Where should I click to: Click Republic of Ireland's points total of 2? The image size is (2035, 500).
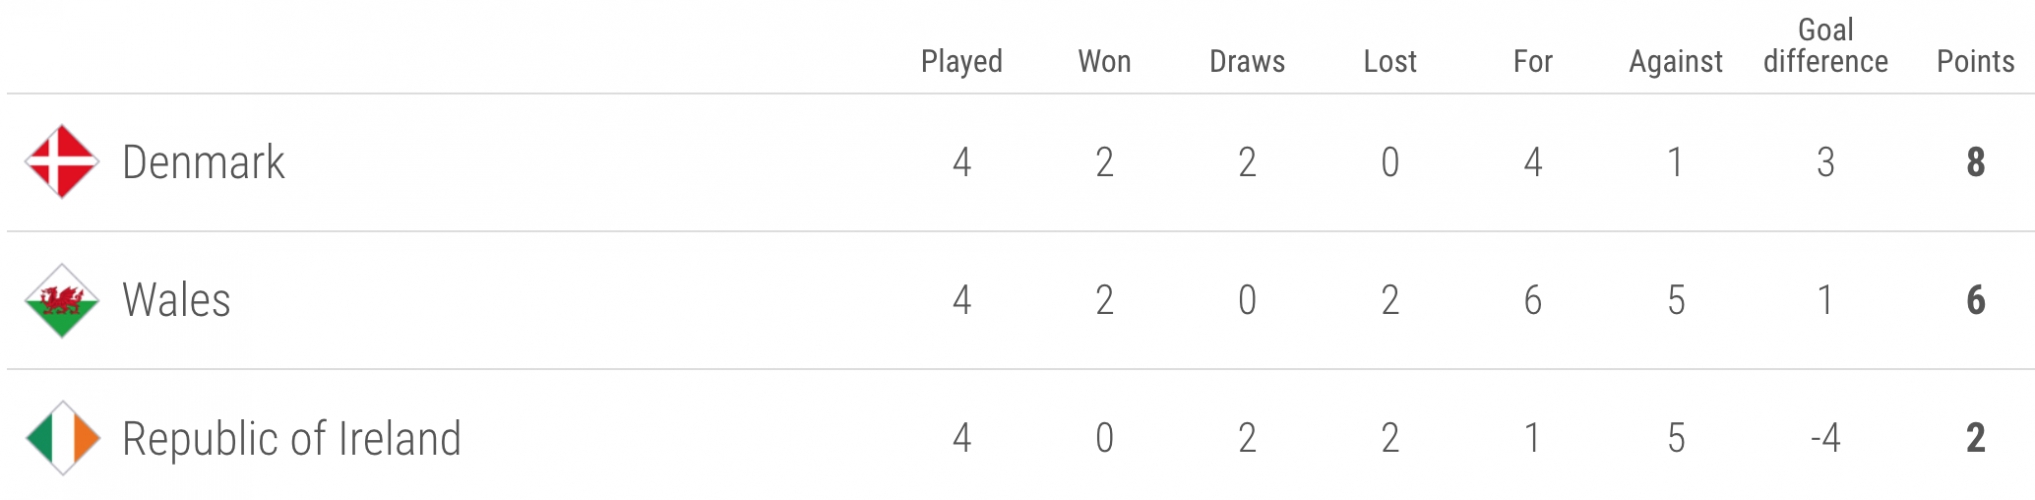[x=1976, y=438]
